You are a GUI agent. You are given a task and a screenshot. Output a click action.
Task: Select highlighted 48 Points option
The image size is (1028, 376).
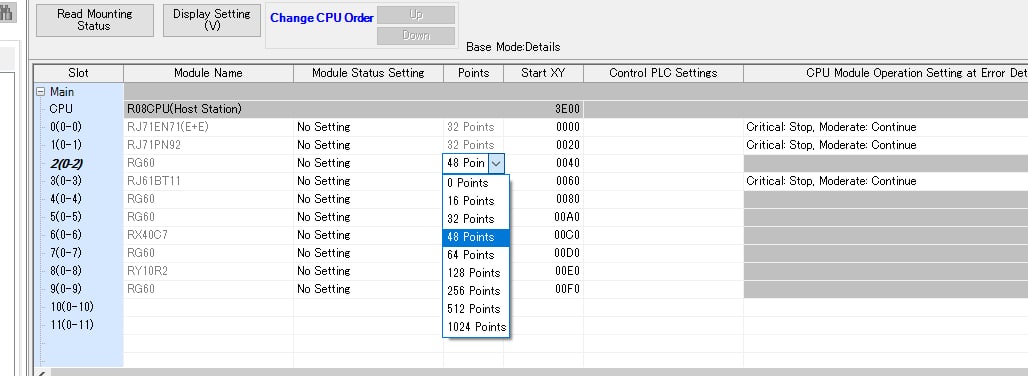[x=476, y=237]
